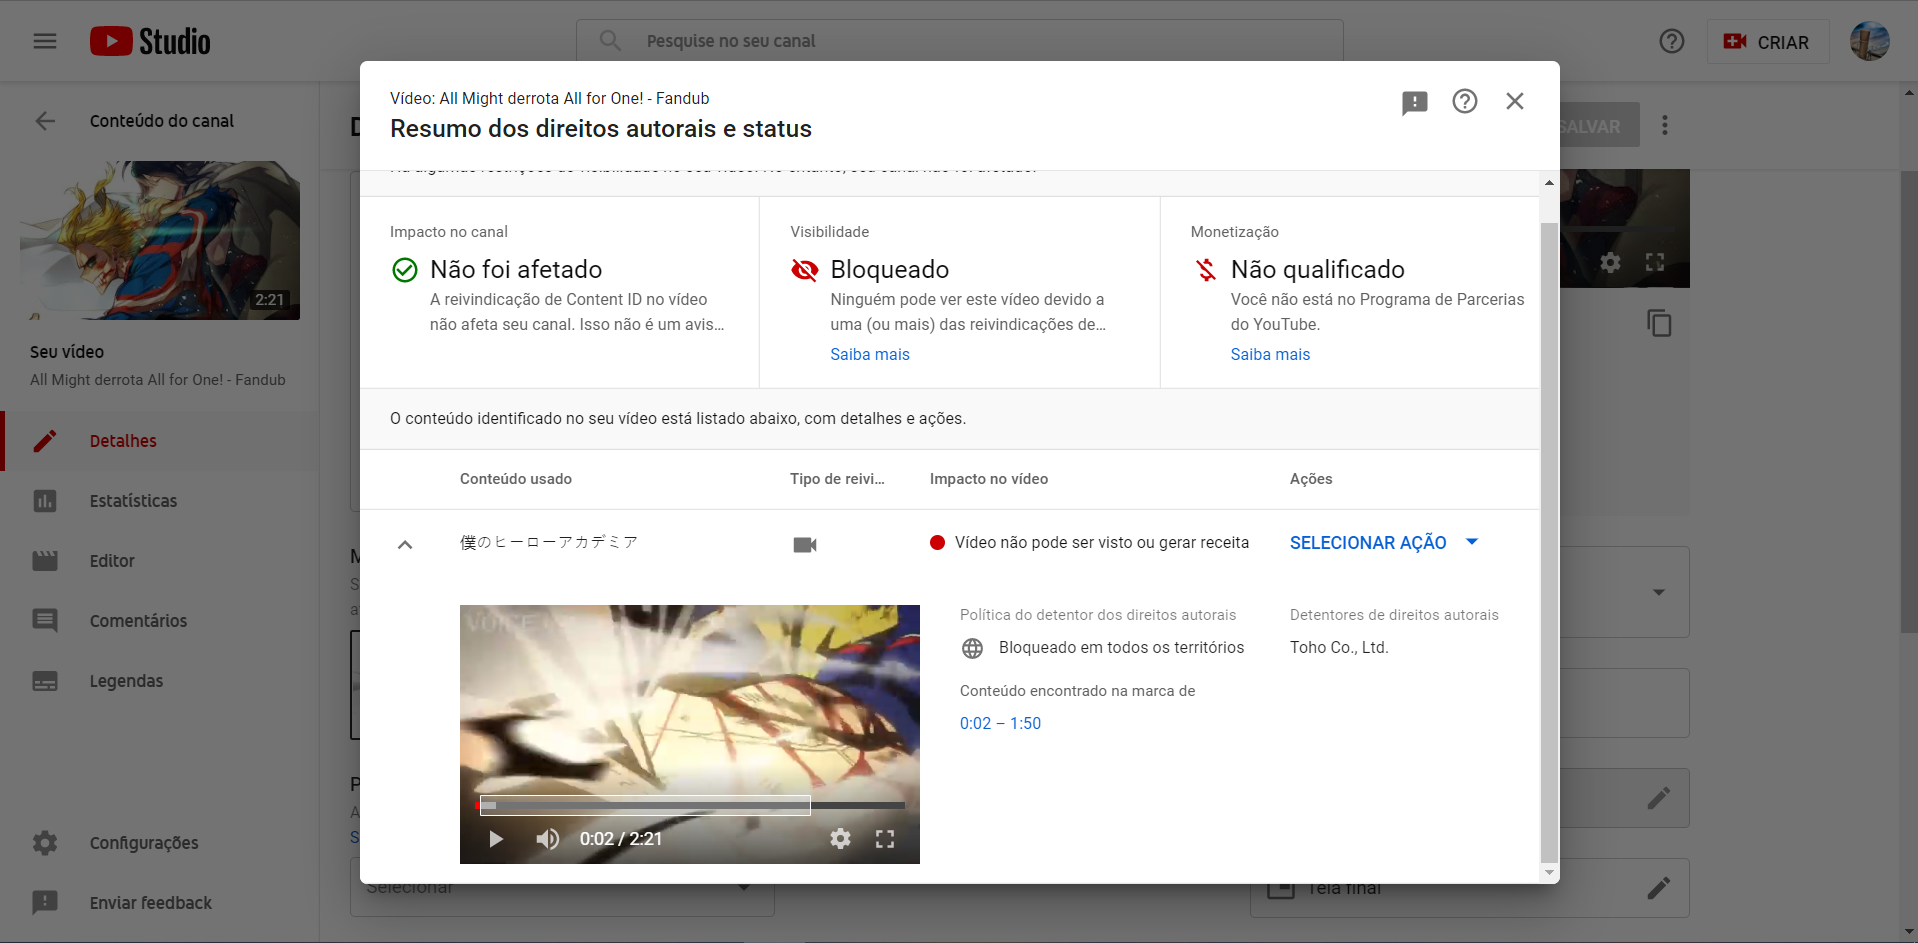Open the three-dot options menu behind dialog
The width and height of the screenshot is (1918, 943).
[x=1665, y=125]
